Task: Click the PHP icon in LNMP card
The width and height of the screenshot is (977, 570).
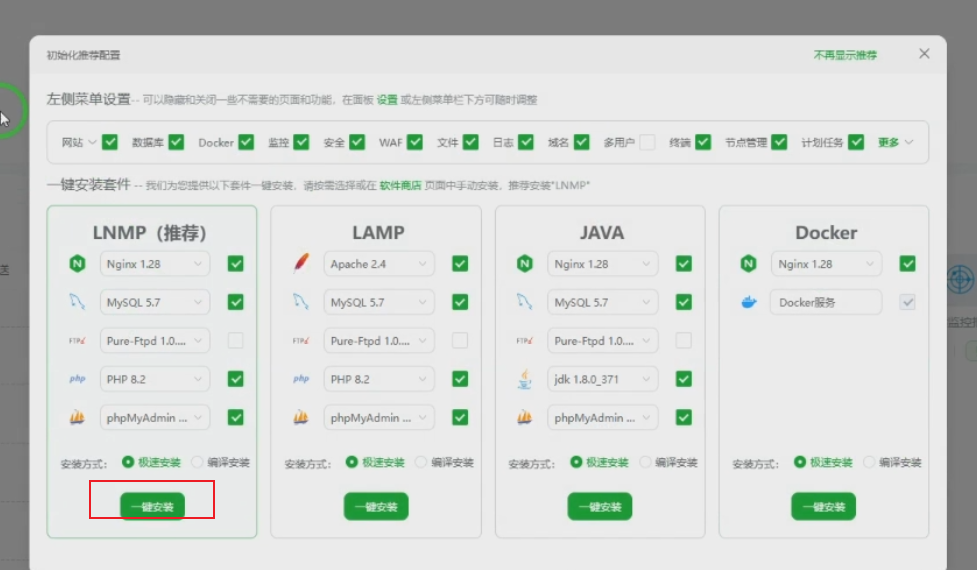Action: 77,379
